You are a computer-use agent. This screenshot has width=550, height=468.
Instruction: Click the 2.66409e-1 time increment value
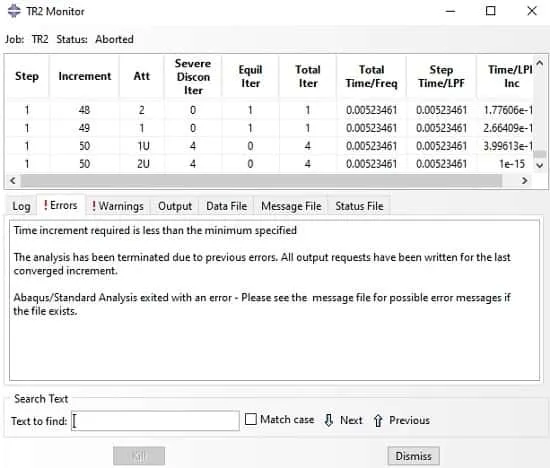[x=508, y=128]
